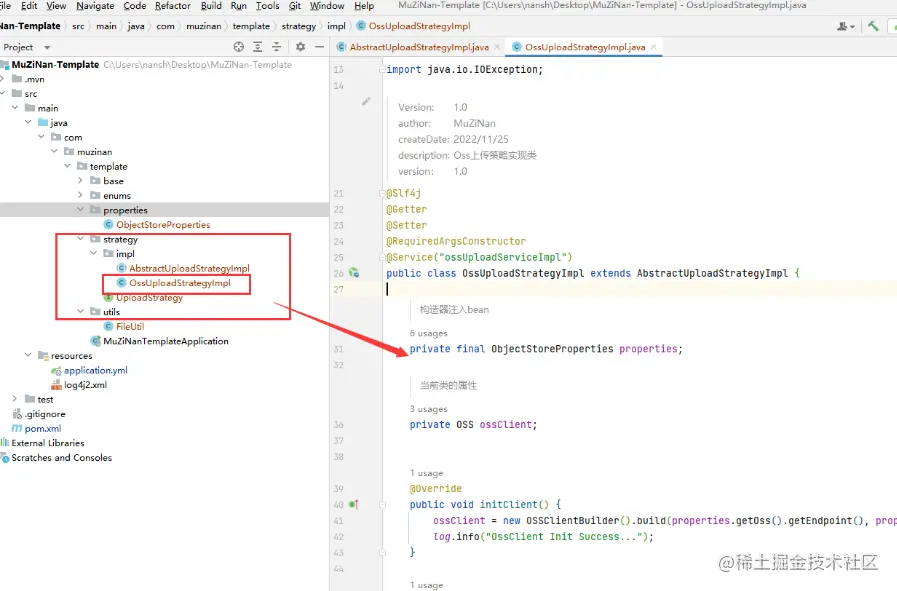Open Project panel settings gear
The height and width of the screenshot is (591, 897).
click(x=300, y=47)
